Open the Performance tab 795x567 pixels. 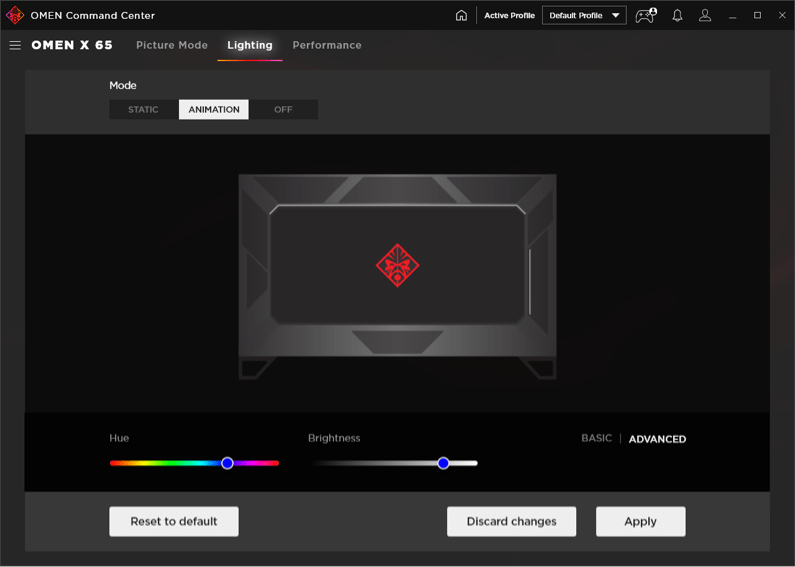pyautogui.click(x=327, y=45)
